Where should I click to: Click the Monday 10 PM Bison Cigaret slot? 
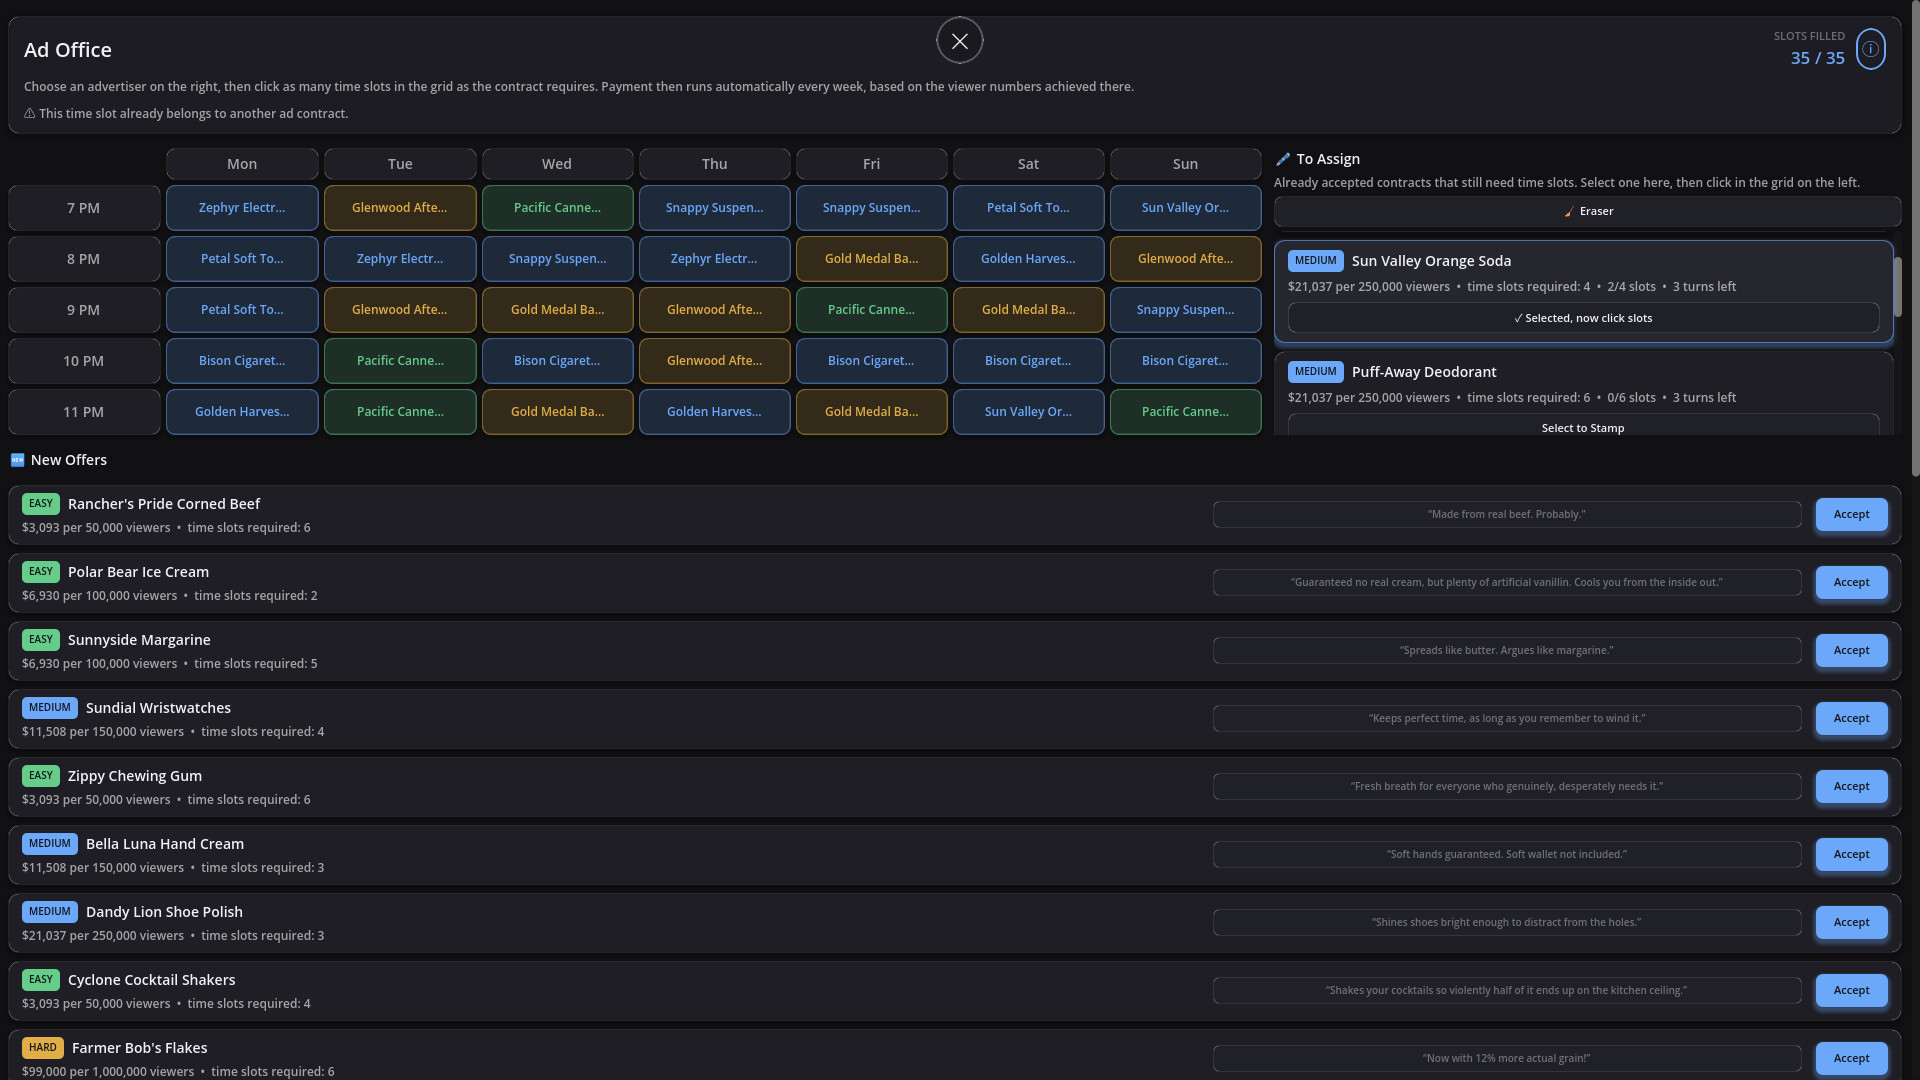[242, 361]
